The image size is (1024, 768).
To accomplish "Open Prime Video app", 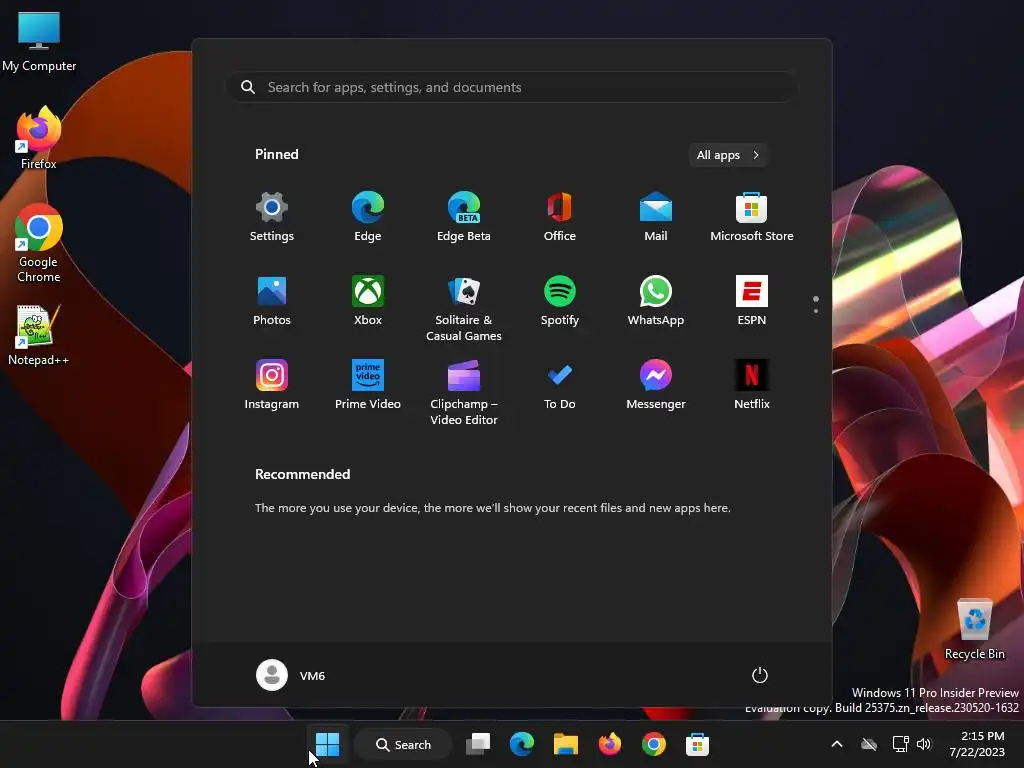I will coord(368,385).
